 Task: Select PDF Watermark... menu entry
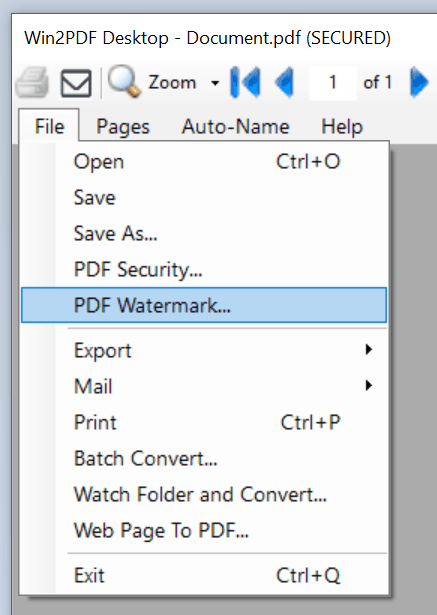coord(204,305)
